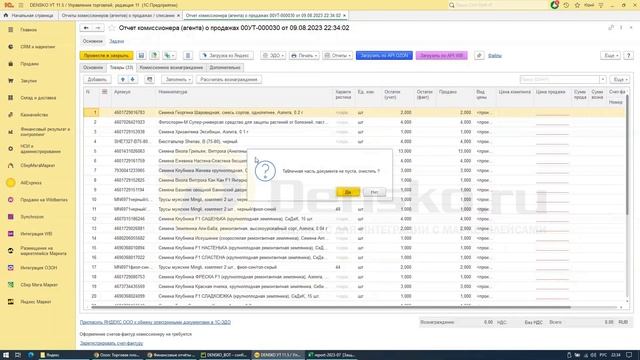This screenshot has width=640, height=360.
Task: Open the 1C main menu hamburger icon
Action: (21, 5)
